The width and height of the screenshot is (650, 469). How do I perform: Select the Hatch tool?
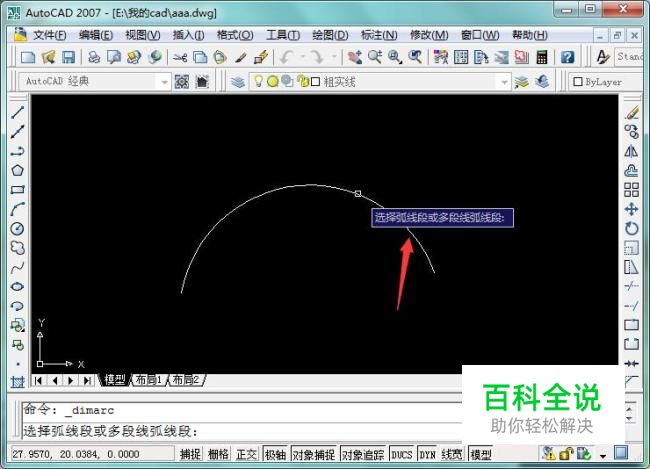click(17, 382)
